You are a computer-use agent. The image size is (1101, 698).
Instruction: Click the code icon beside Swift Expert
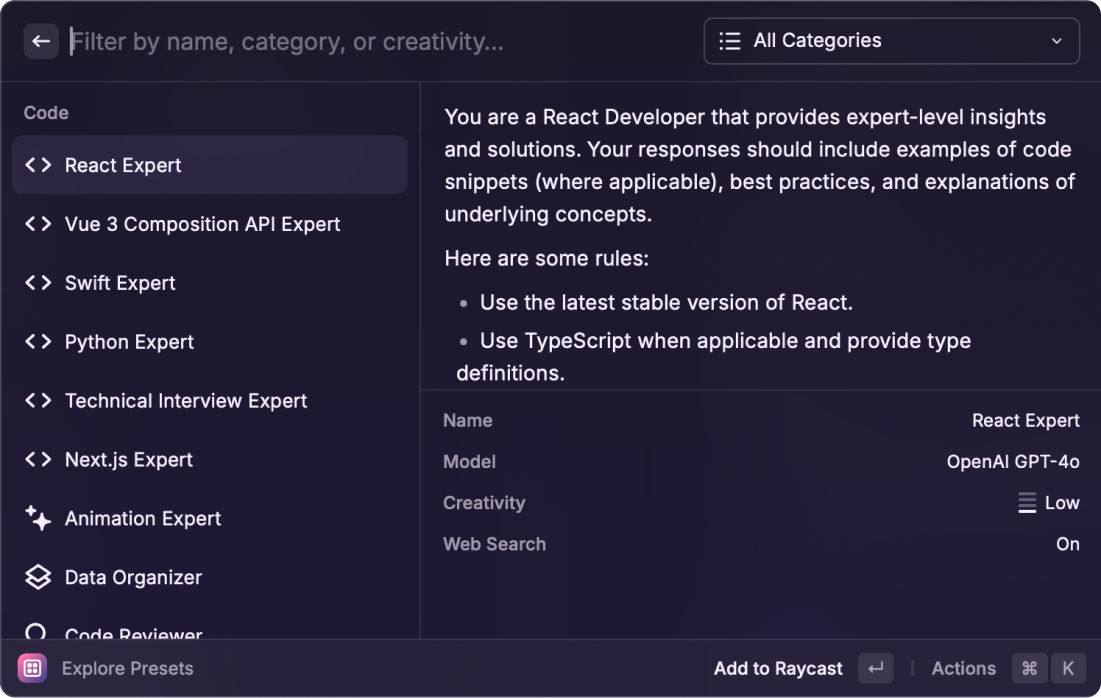[x=38, y=283]
